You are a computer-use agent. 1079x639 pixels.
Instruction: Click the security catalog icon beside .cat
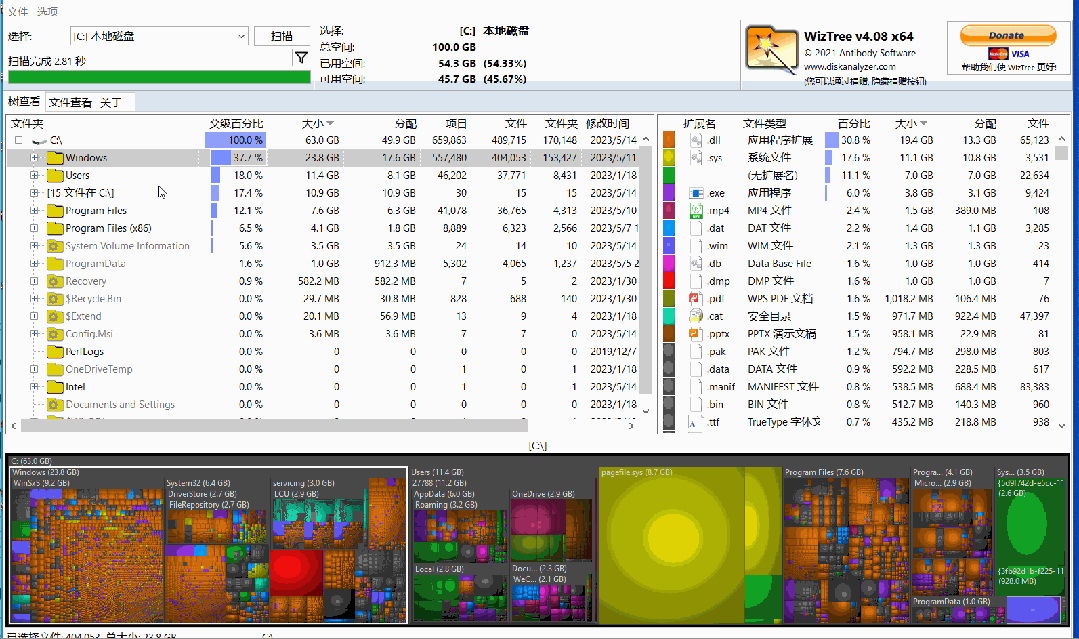[694, 316]
